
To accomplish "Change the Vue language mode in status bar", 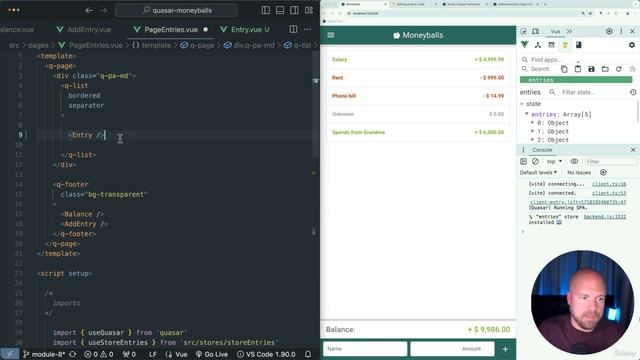I will [x=177, y=354].
